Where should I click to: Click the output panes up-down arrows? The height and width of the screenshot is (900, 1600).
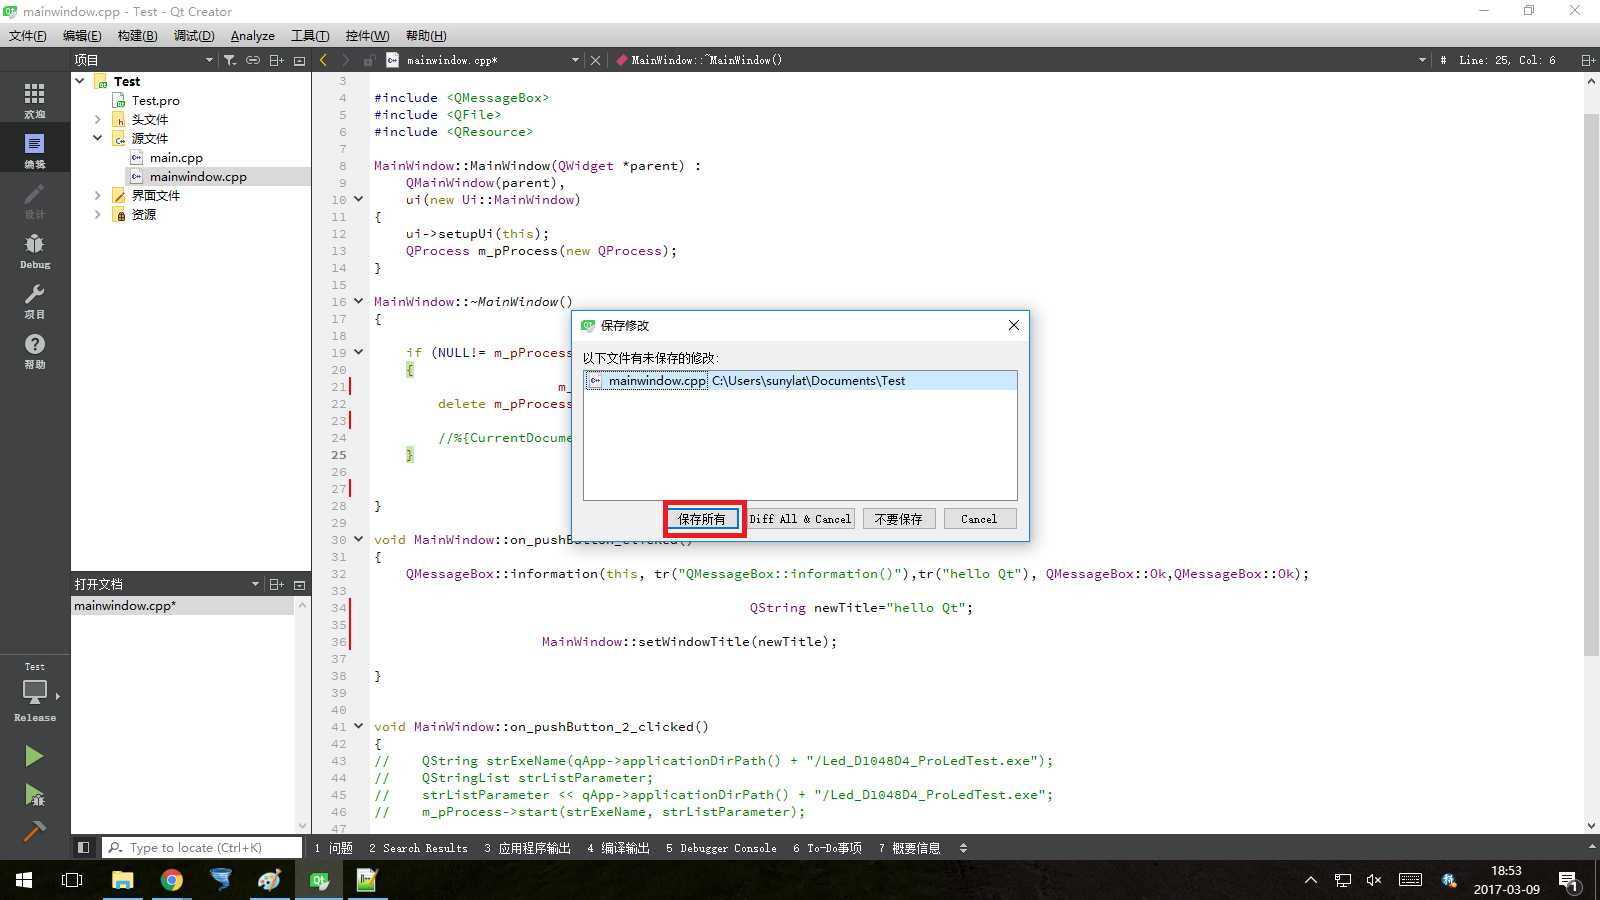(x=963, y=848)
